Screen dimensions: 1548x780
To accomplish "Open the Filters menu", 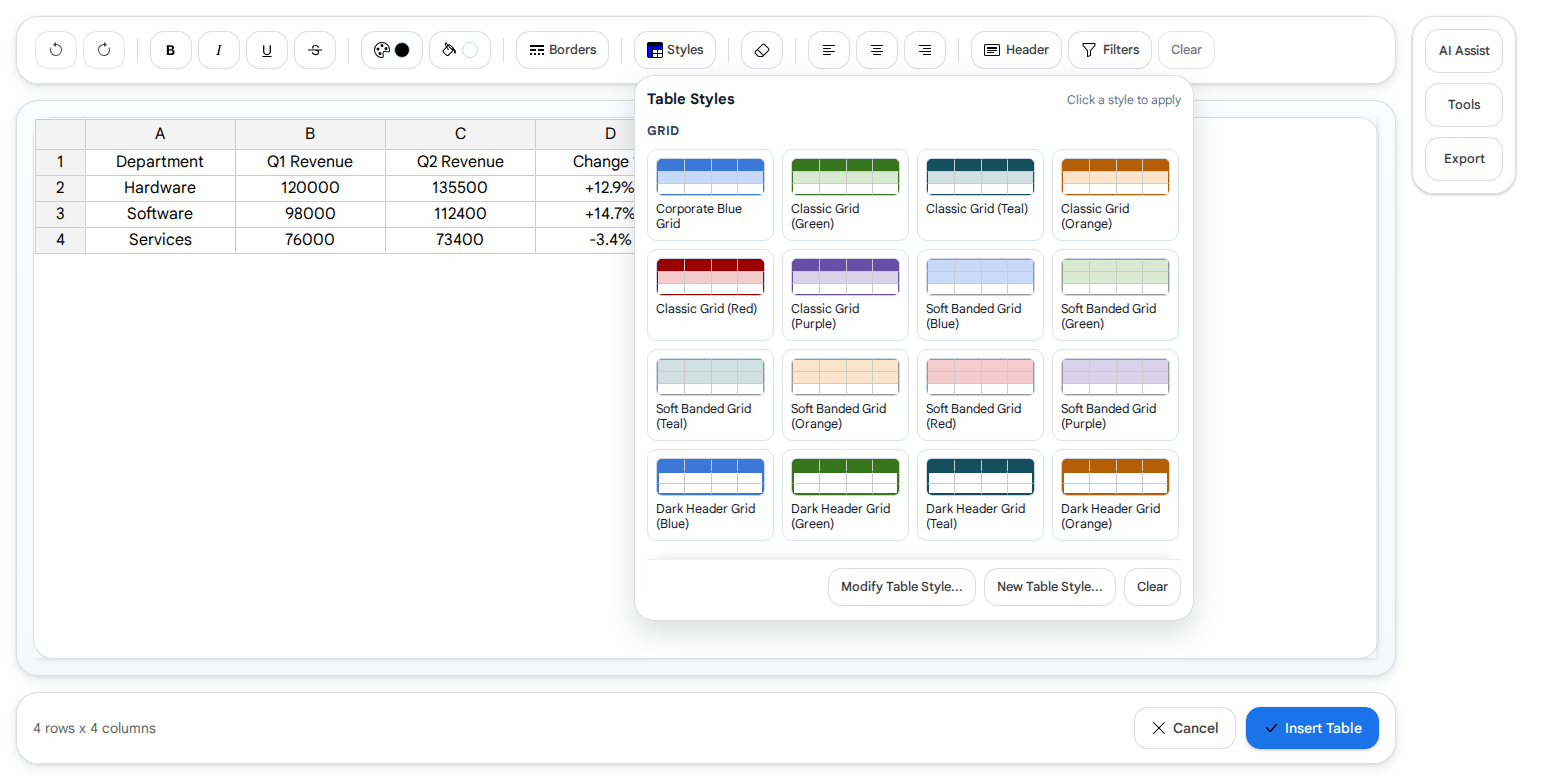I will (x=1110, y=50).
